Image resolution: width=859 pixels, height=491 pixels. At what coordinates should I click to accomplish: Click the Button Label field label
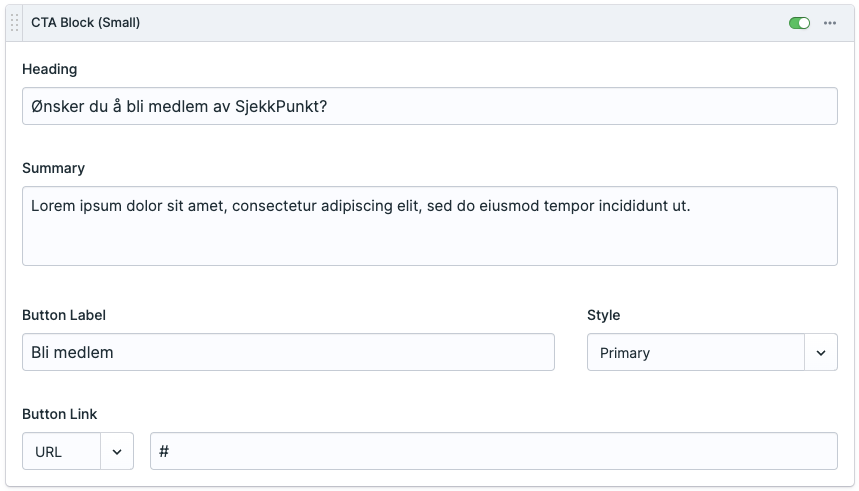tap(64, 315)
